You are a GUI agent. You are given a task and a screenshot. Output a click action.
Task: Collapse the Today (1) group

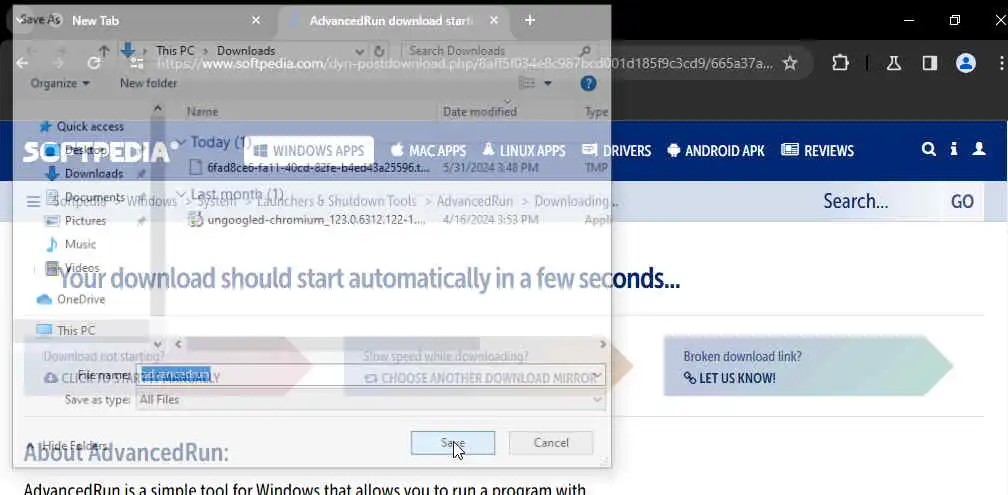(182, 142)
